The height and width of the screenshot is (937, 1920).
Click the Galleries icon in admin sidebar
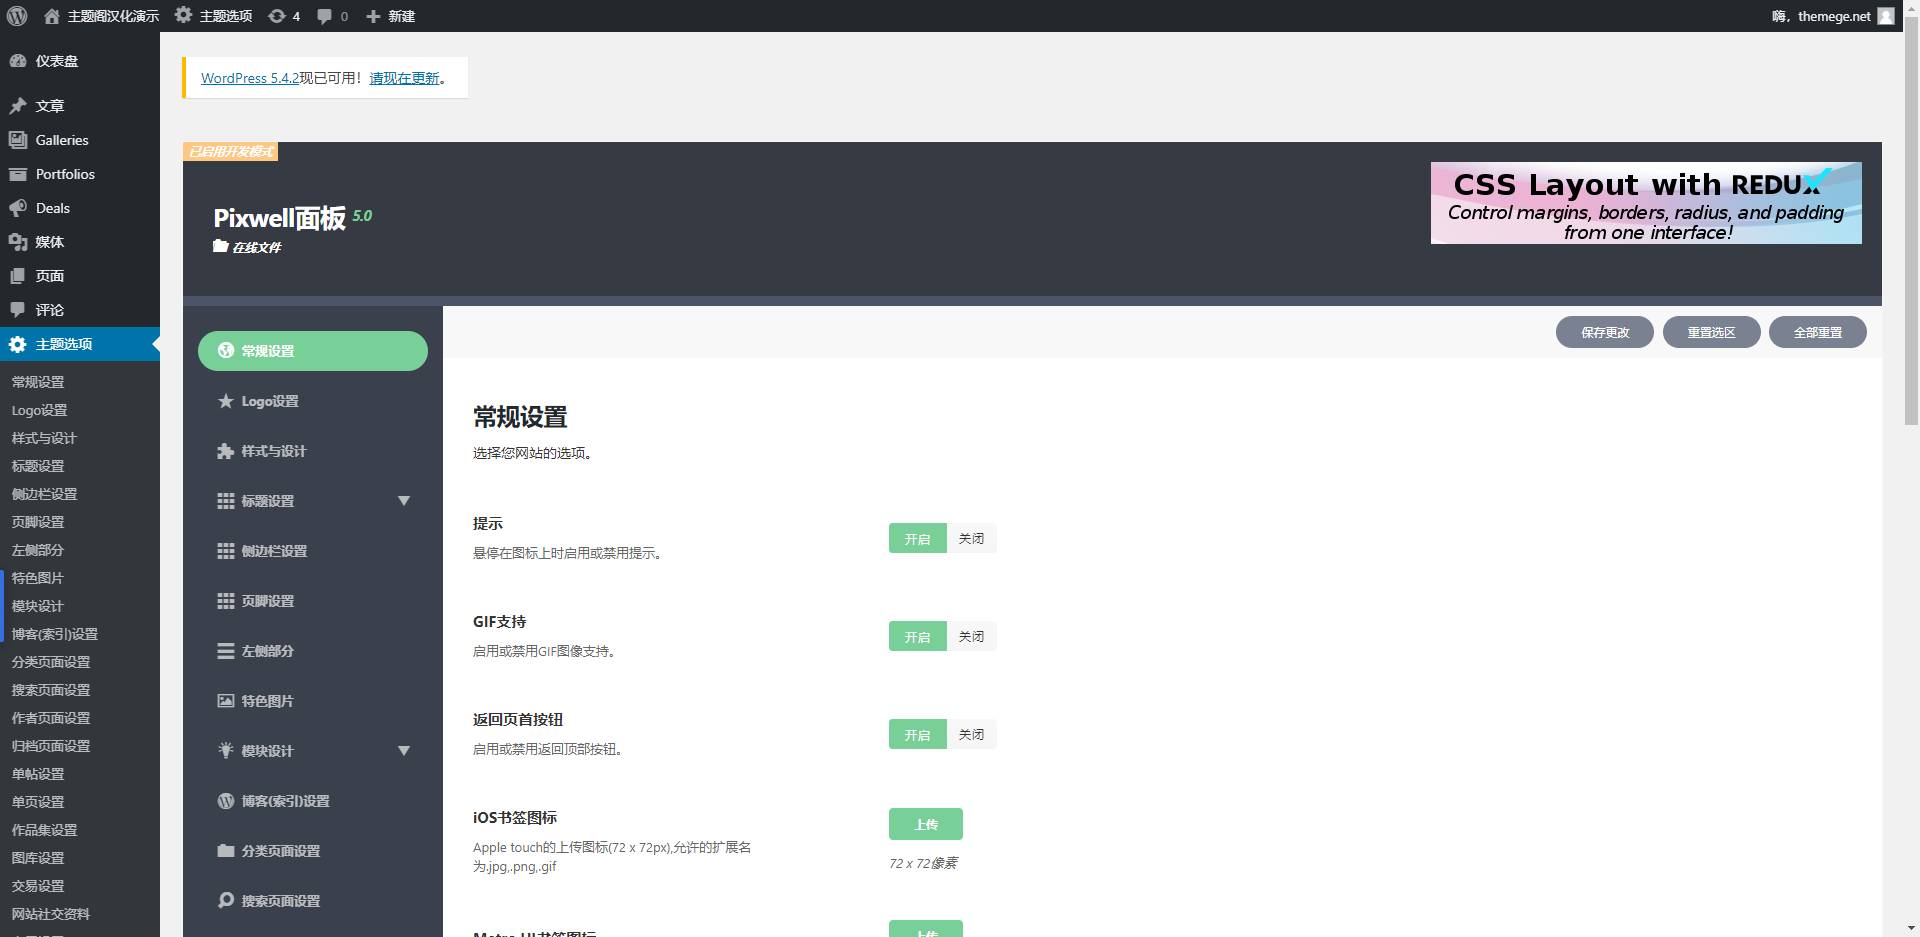tap(18, 140)
